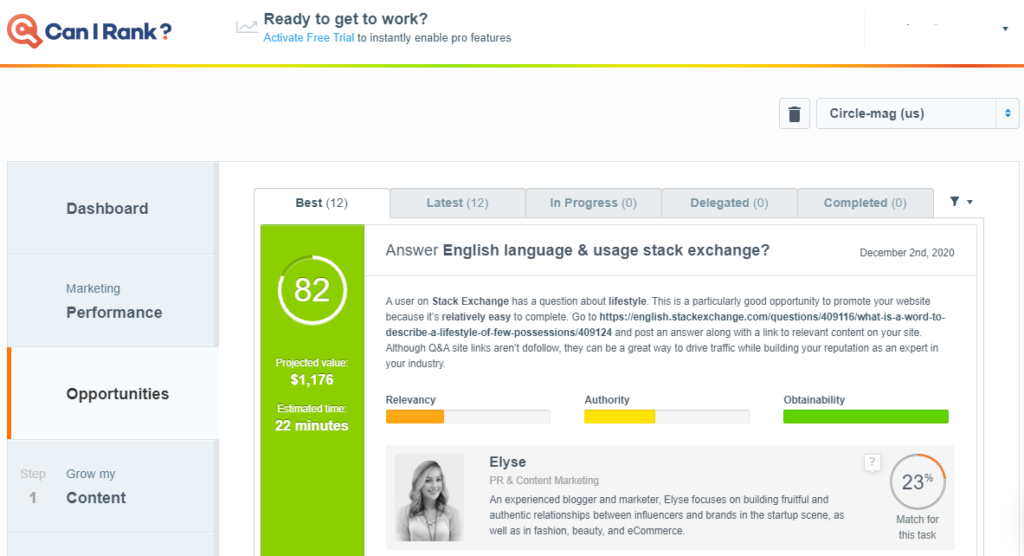Open the english.stackexchange.com question link

665,325
